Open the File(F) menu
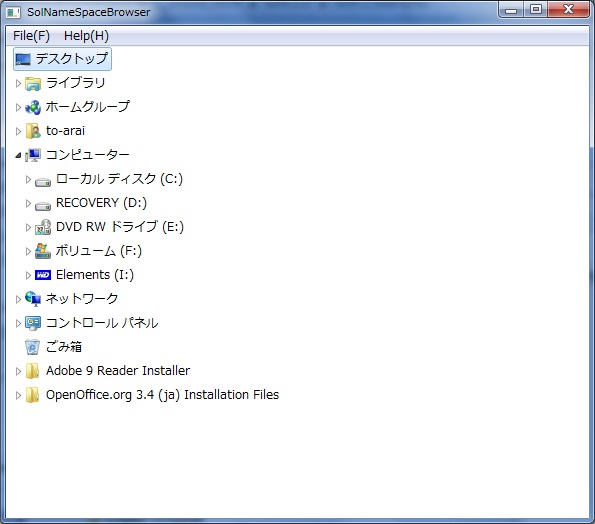The width and height of the screenshot is (595, 524). (x=31, y=36)
